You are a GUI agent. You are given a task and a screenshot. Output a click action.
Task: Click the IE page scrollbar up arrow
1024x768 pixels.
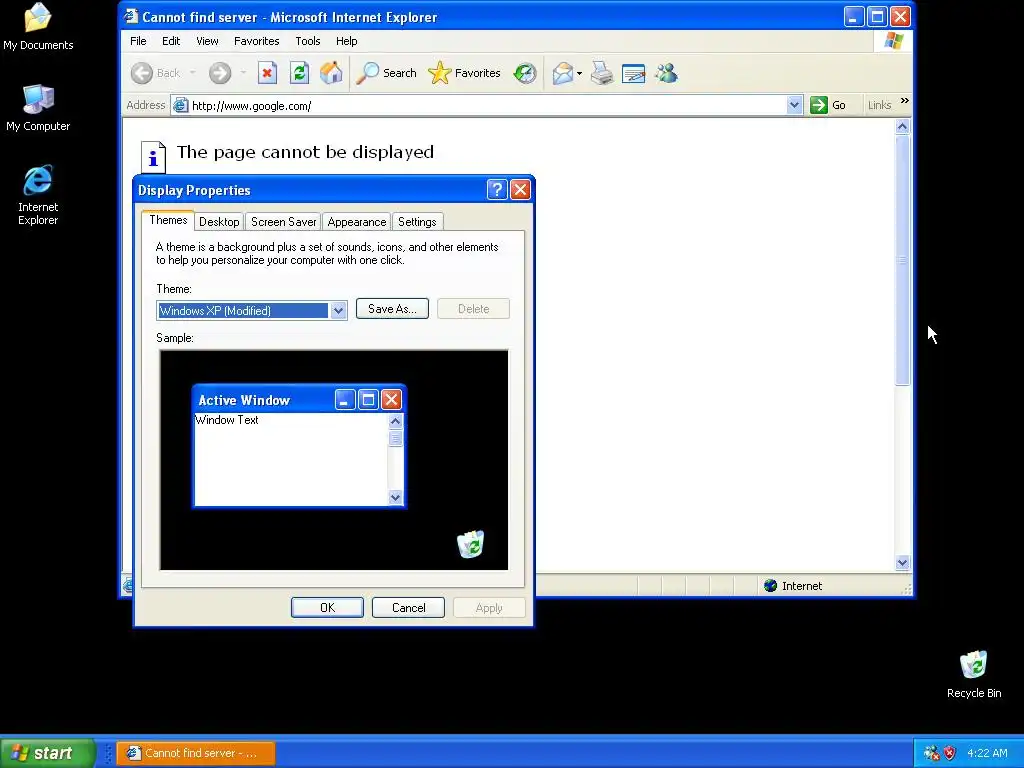tap(903, 127)
